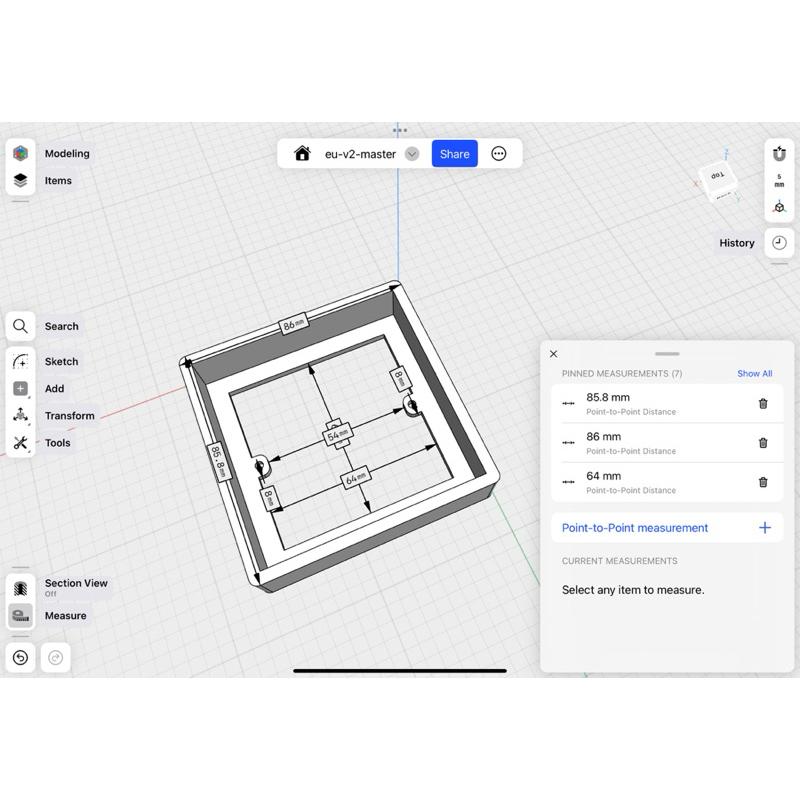Image resolution: width=800 pixels, height=800 pixels.
Task: Open the History clock icon
Action: click(x=779, y=243)
